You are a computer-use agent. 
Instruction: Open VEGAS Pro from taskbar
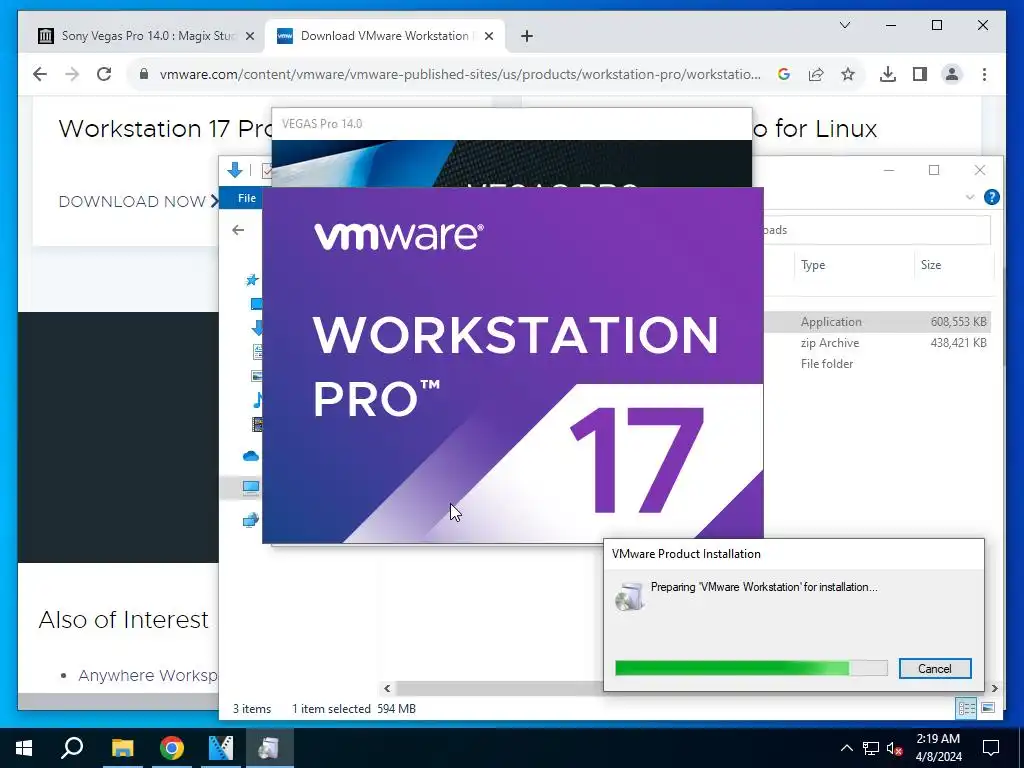(x=221, y=748)
